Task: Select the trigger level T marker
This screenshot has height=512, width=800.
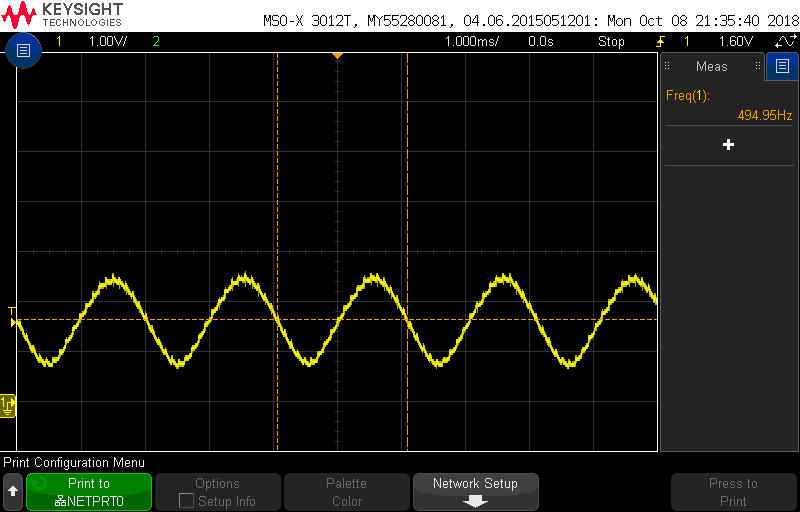Action: click(12, 311)
